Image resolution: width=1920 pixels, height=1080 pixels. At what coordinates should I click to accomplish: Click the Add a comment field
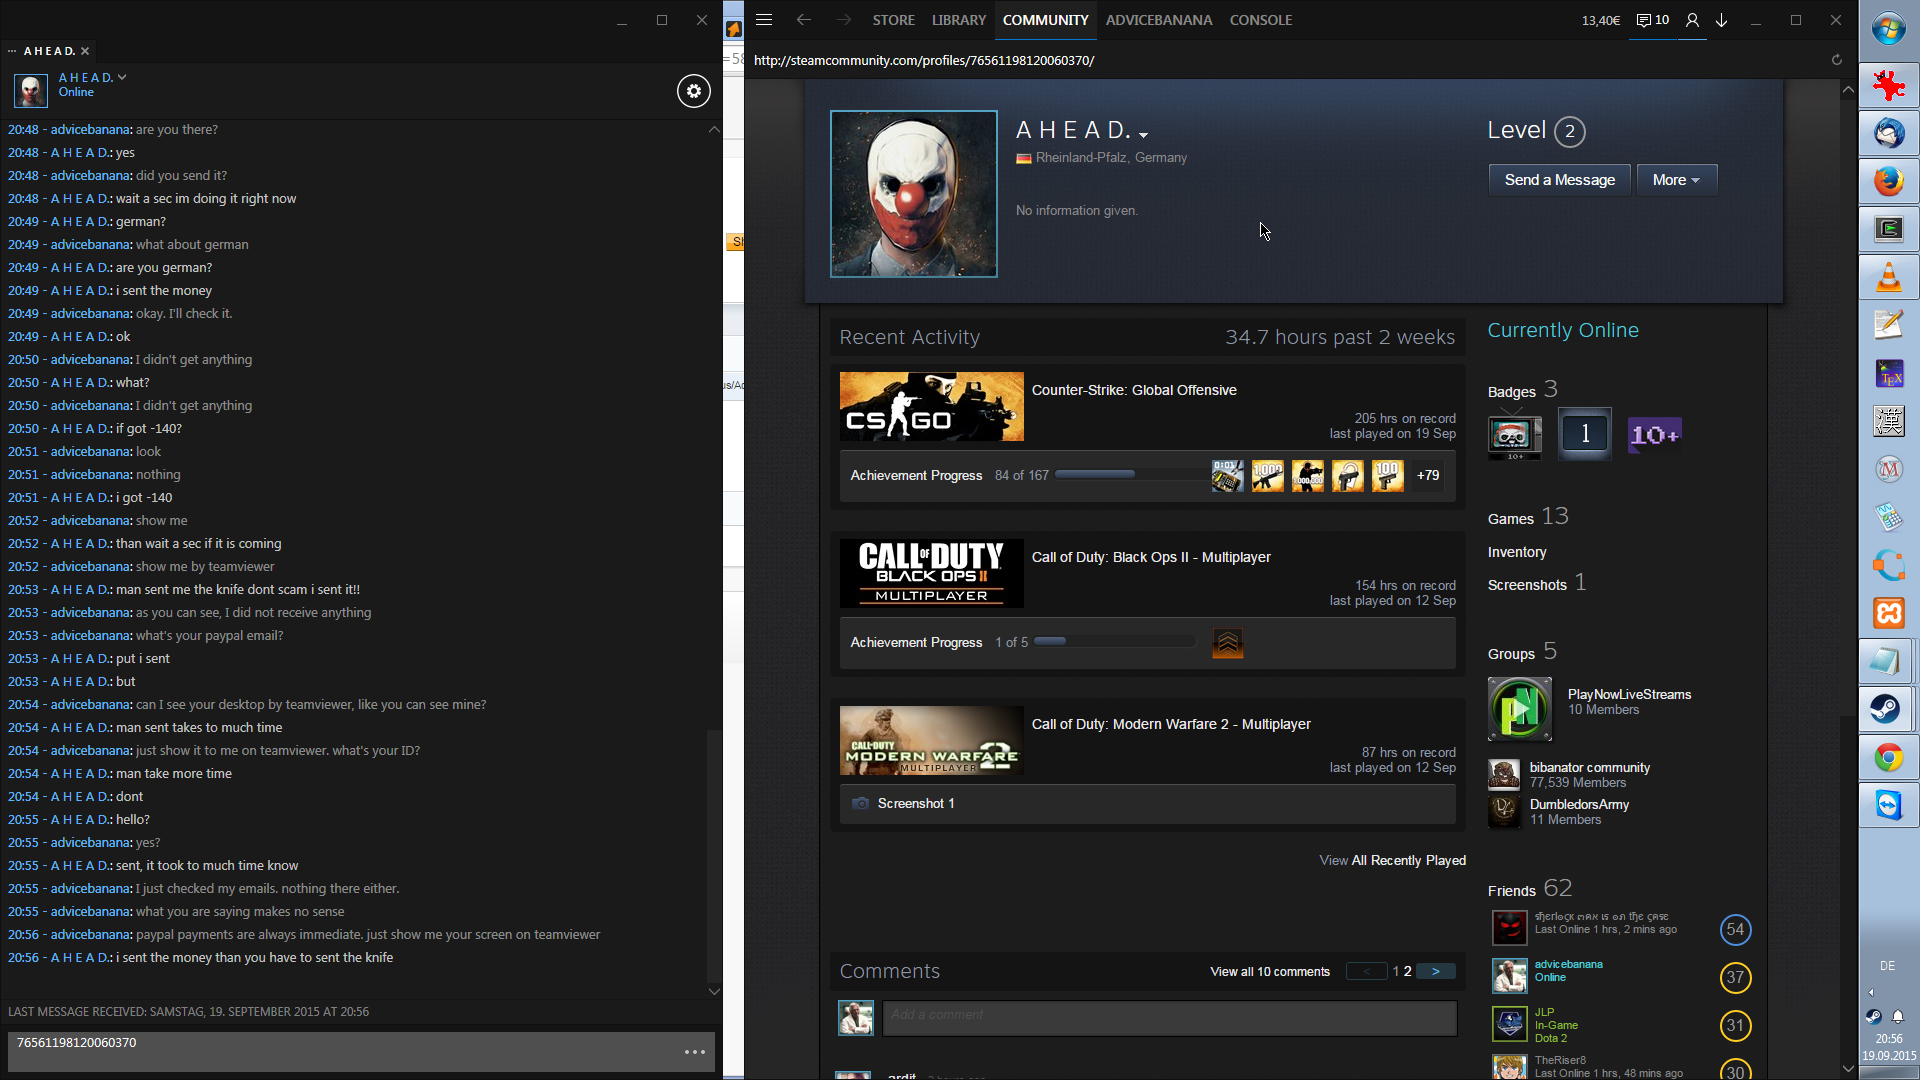[x=1168, y=1016]
